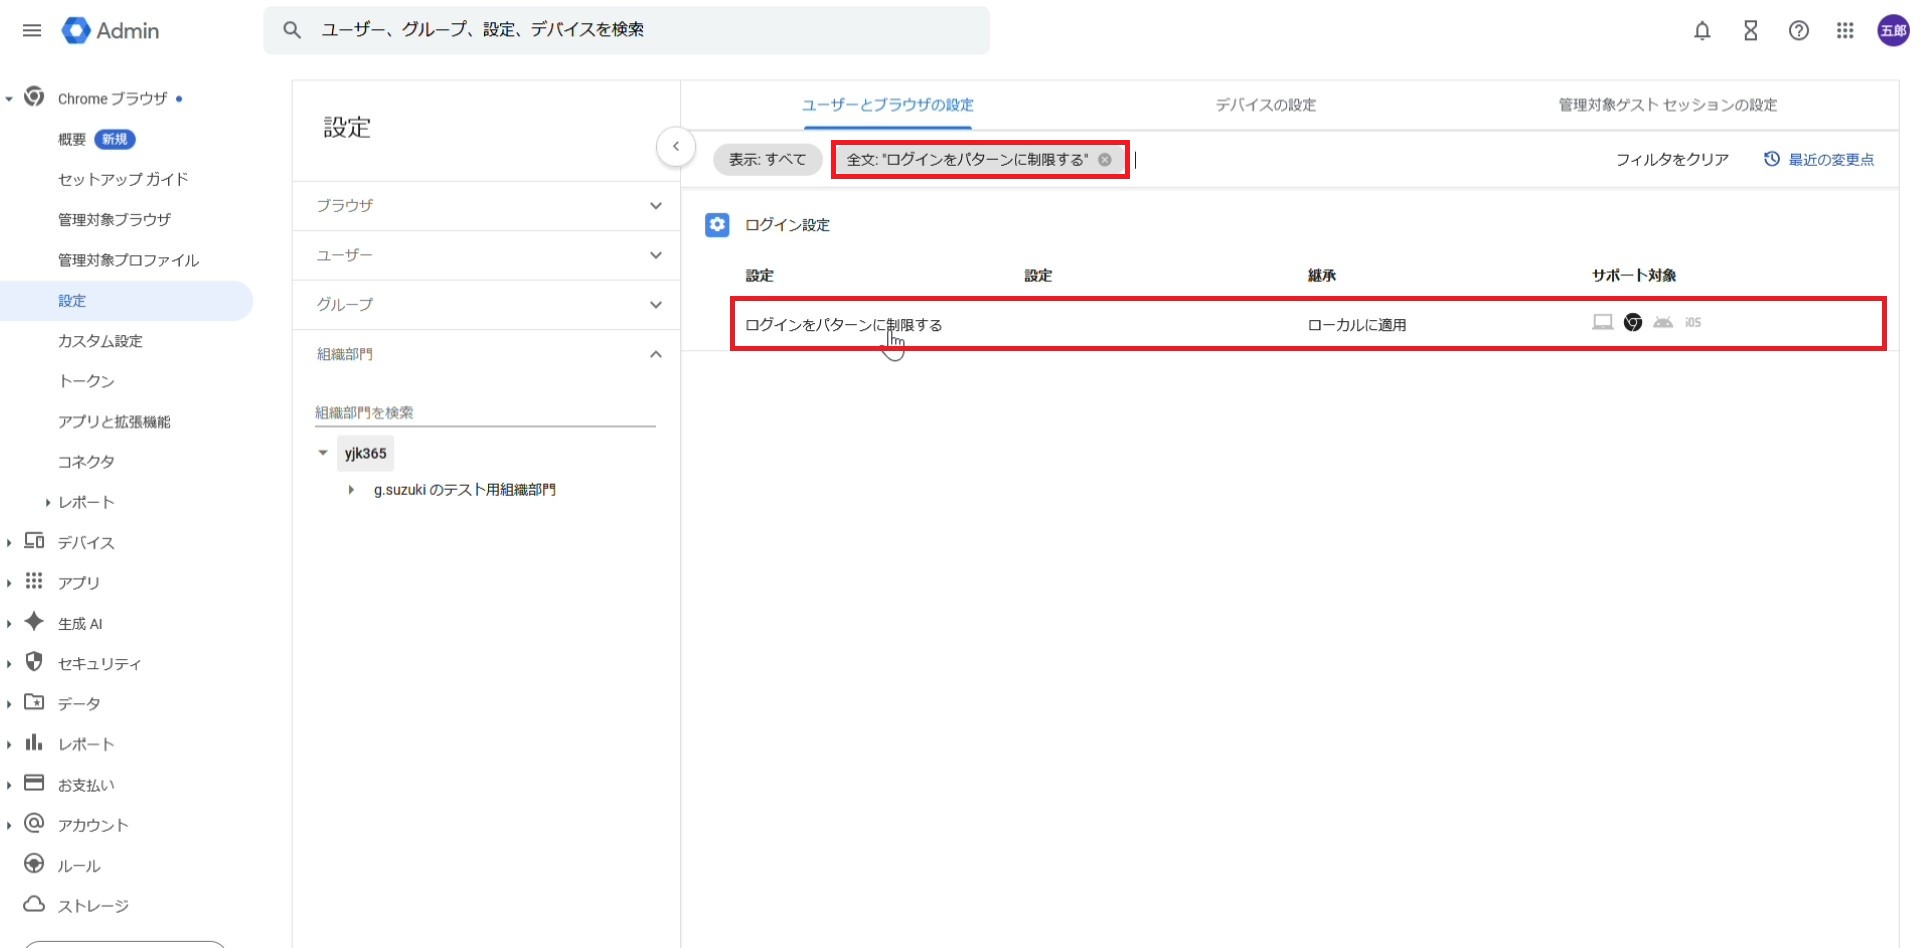Click フィルタをクリア button
The height and width of the screenshot is (948, 1920).
click(x=1672, y=160)
